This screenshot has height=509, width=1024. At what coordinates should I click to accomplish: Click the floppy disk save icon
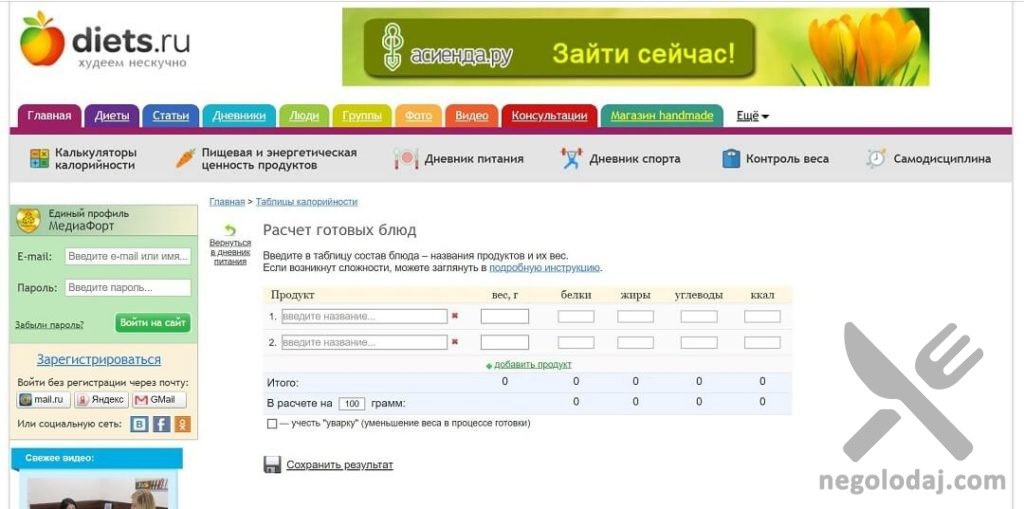pos(272,465)
